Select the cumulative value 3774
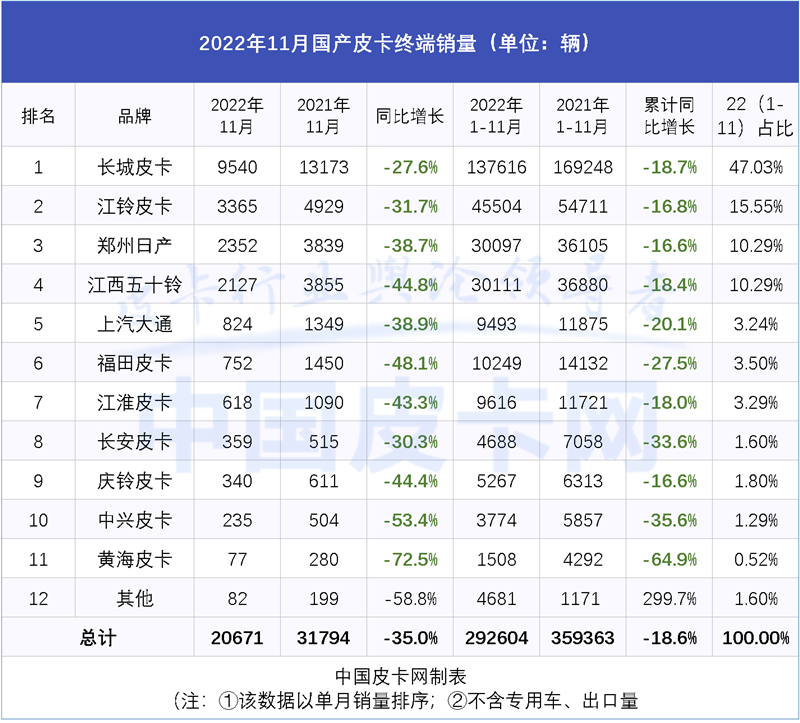The height and width of the screenshot is (723, 800). click(496, 521)
